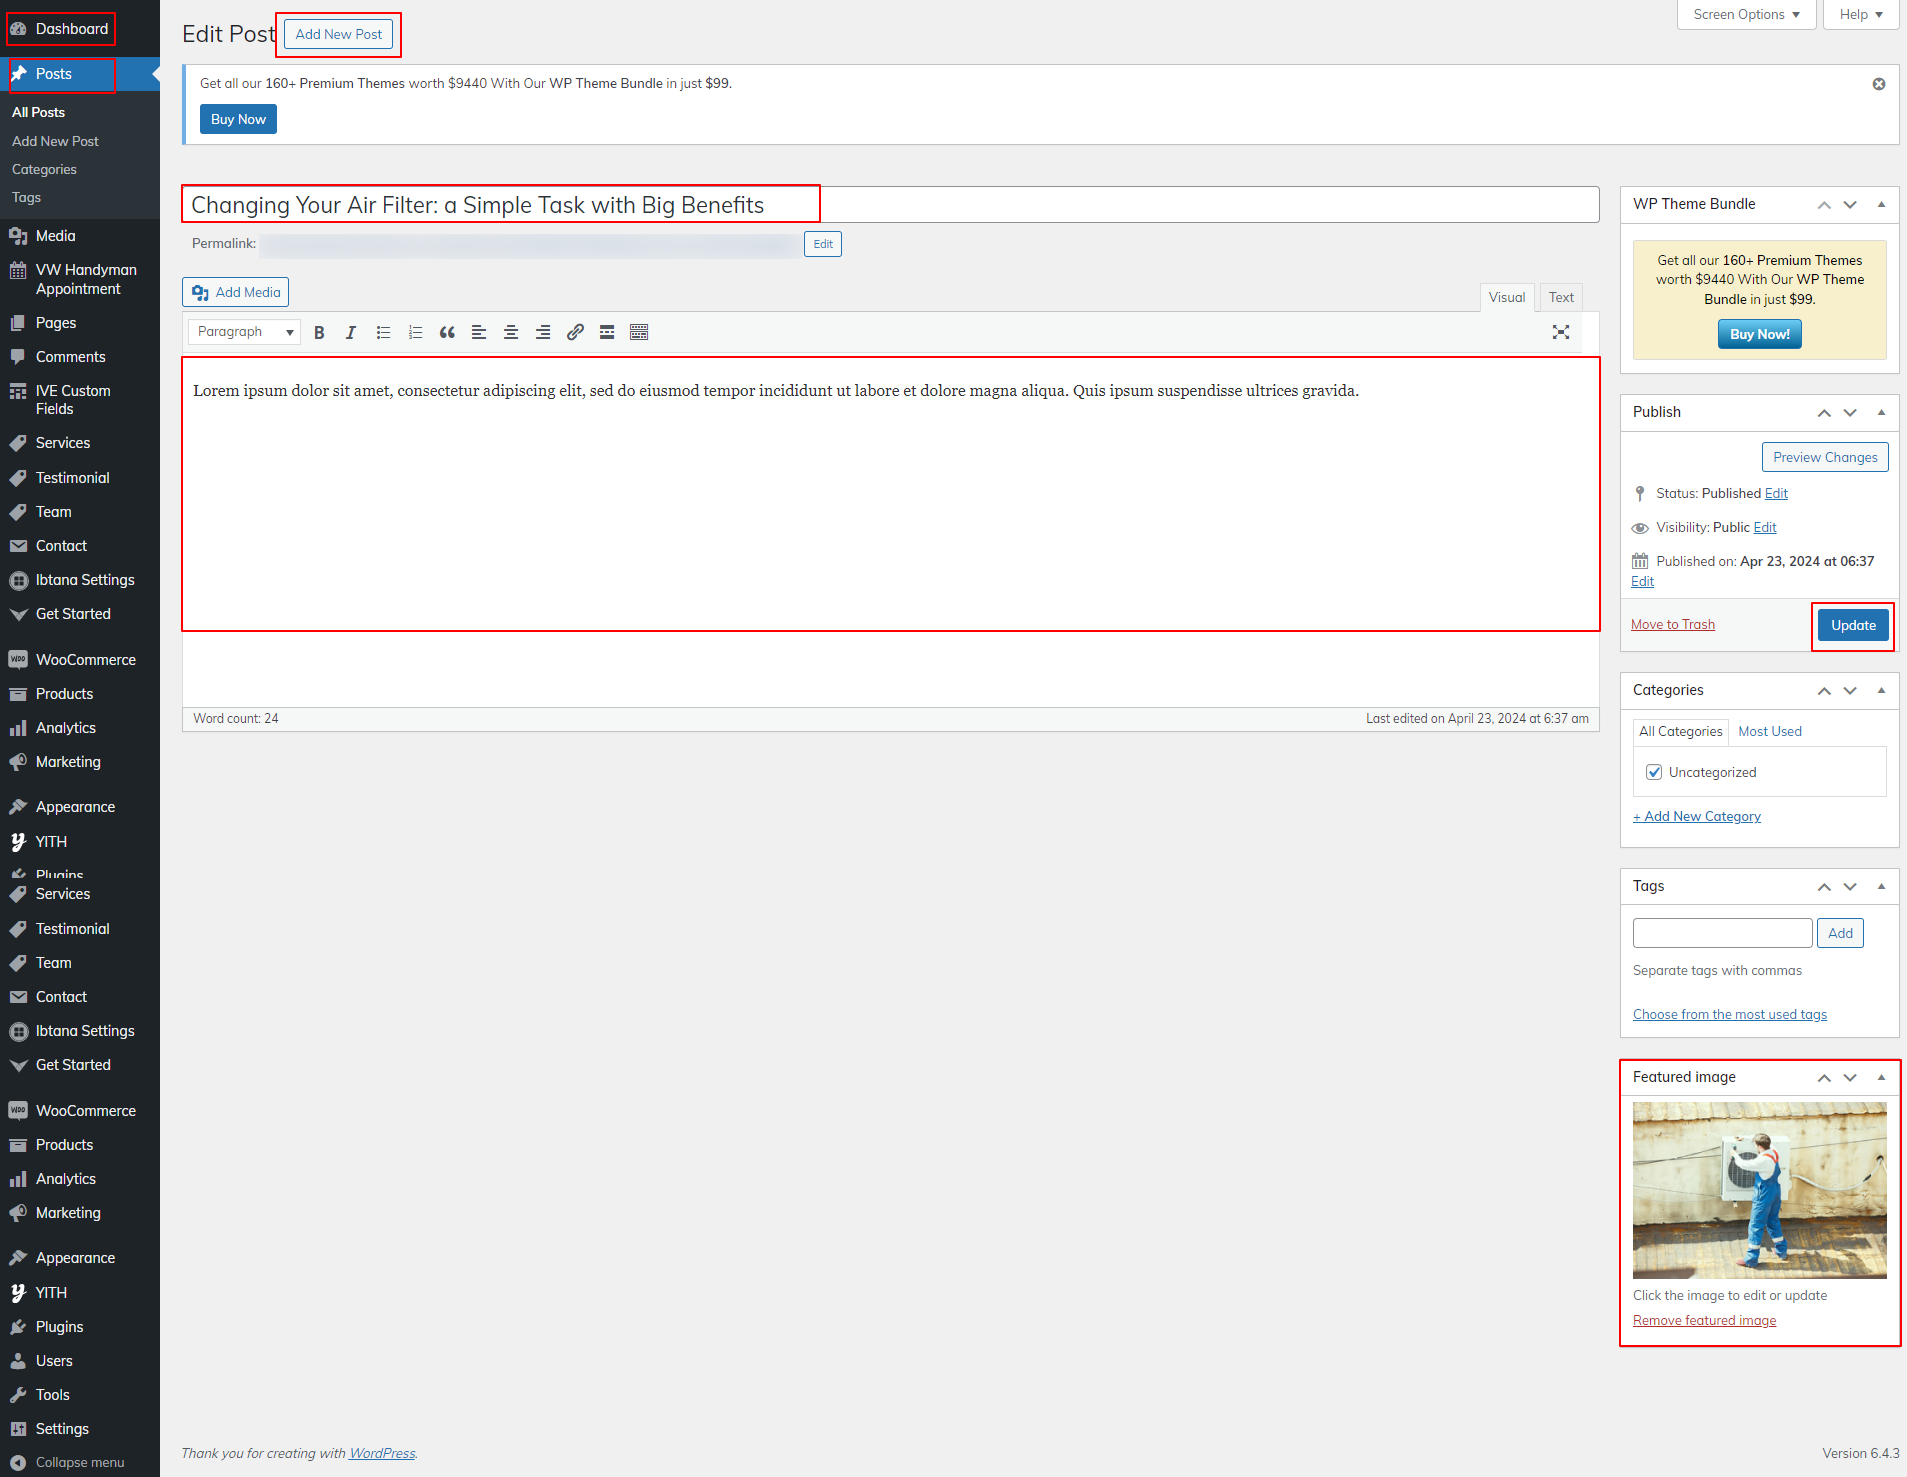The width and height of the screenshot is (1907, 1477).
Task: Insert a numbered list
Action: tap(415, 333)
